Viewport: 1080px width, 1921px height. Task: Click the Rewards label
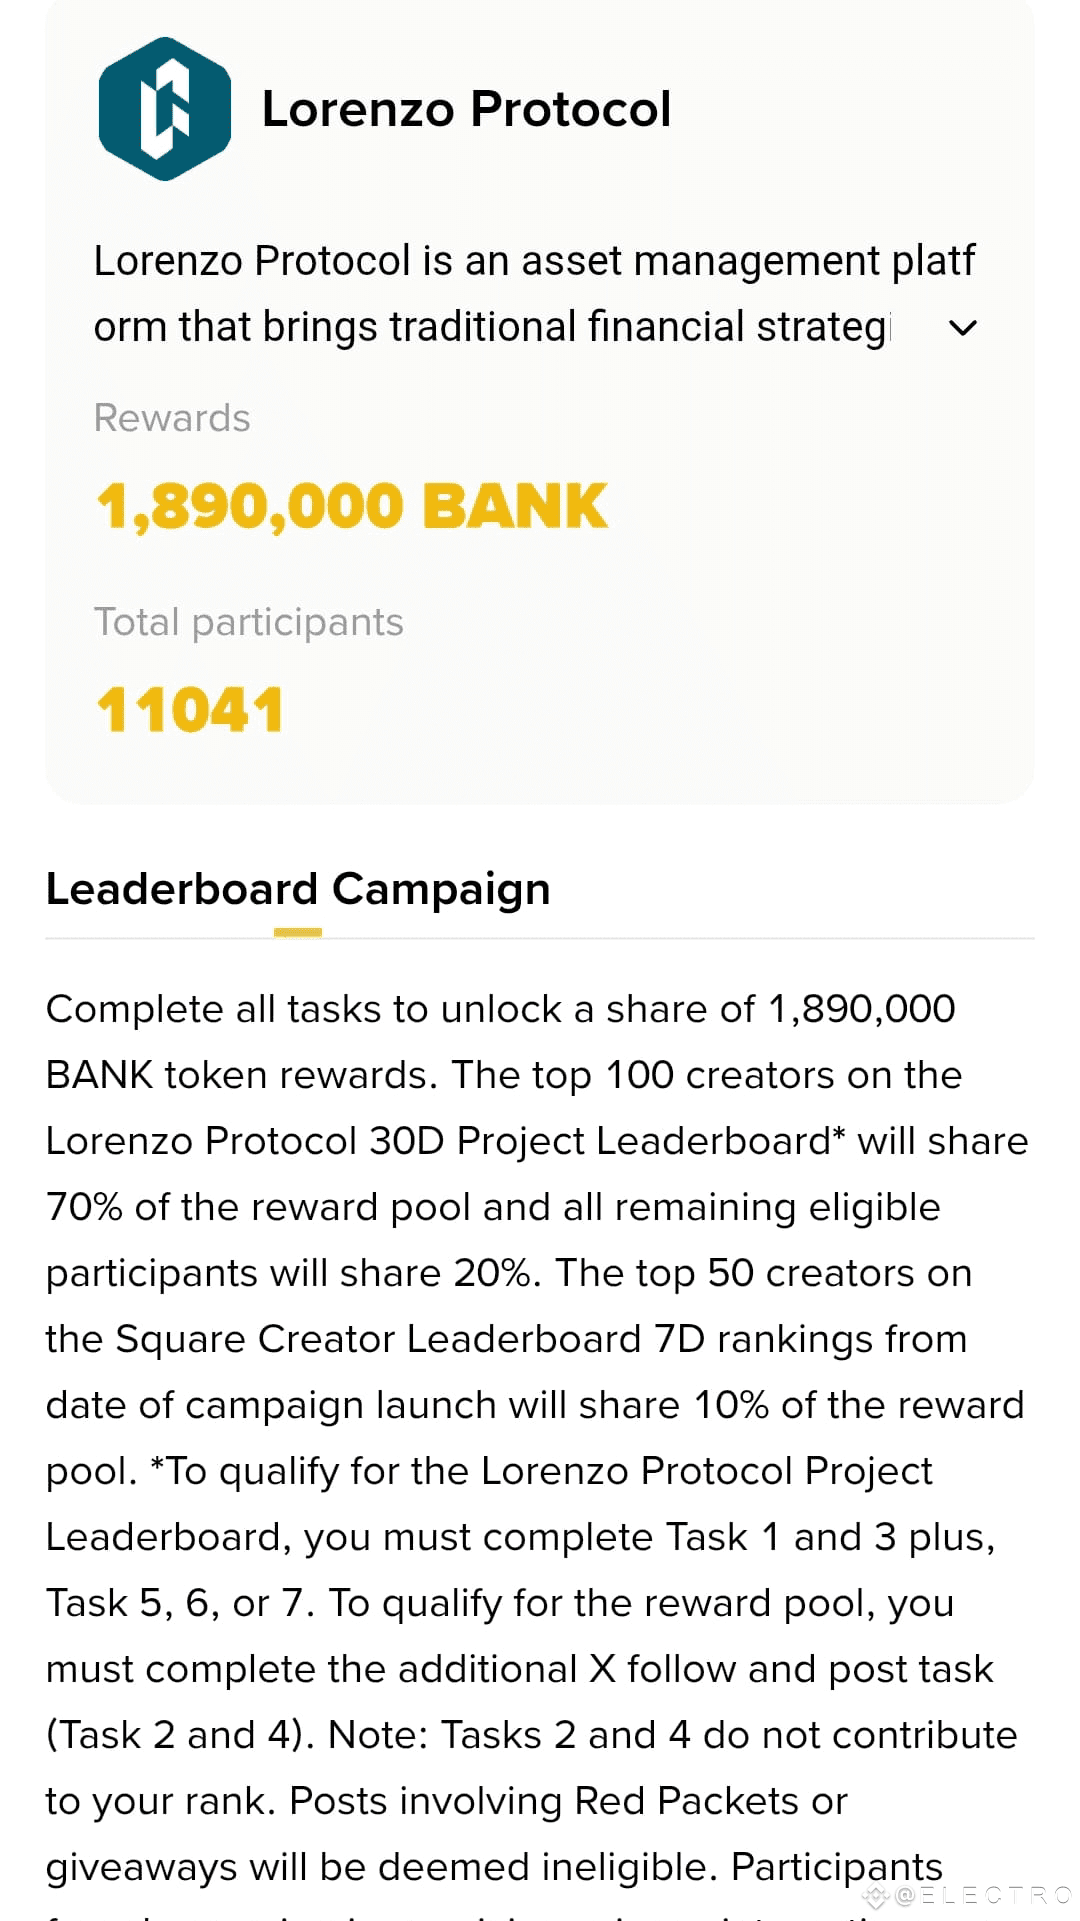point(172,418)
